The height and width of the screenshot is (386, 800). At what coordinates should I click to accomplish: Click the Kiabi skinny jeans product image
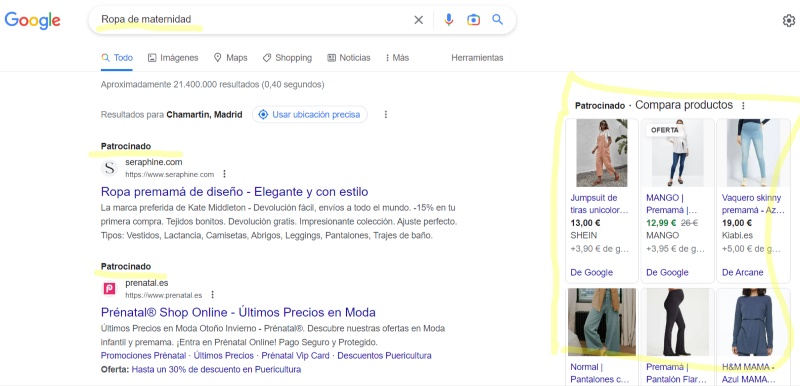click(753, 153)
